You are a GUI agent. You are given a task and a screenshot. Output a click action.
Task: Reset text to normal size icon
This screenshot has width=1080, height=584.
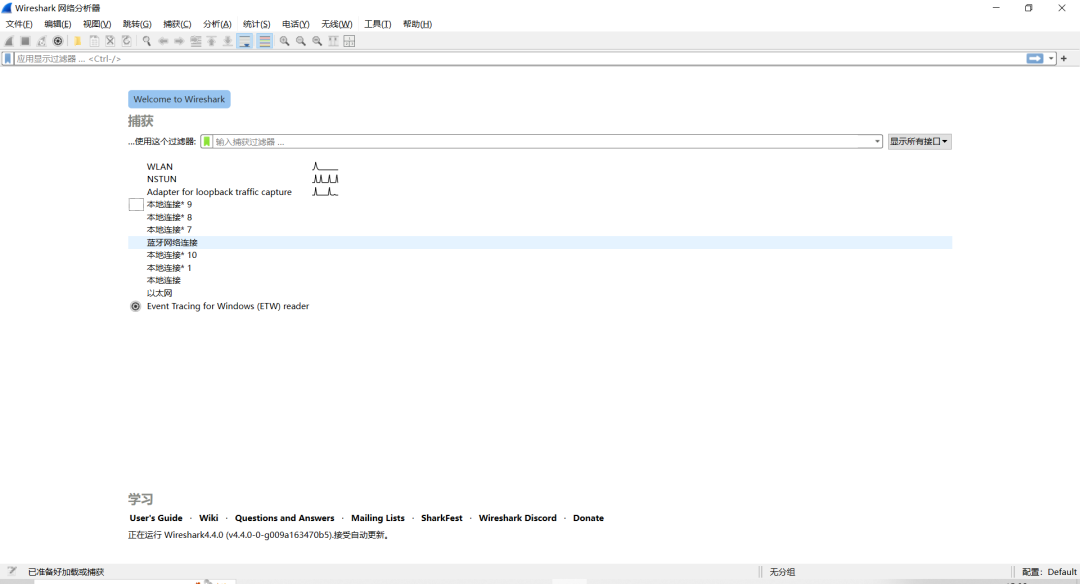[x=317, y=41]
